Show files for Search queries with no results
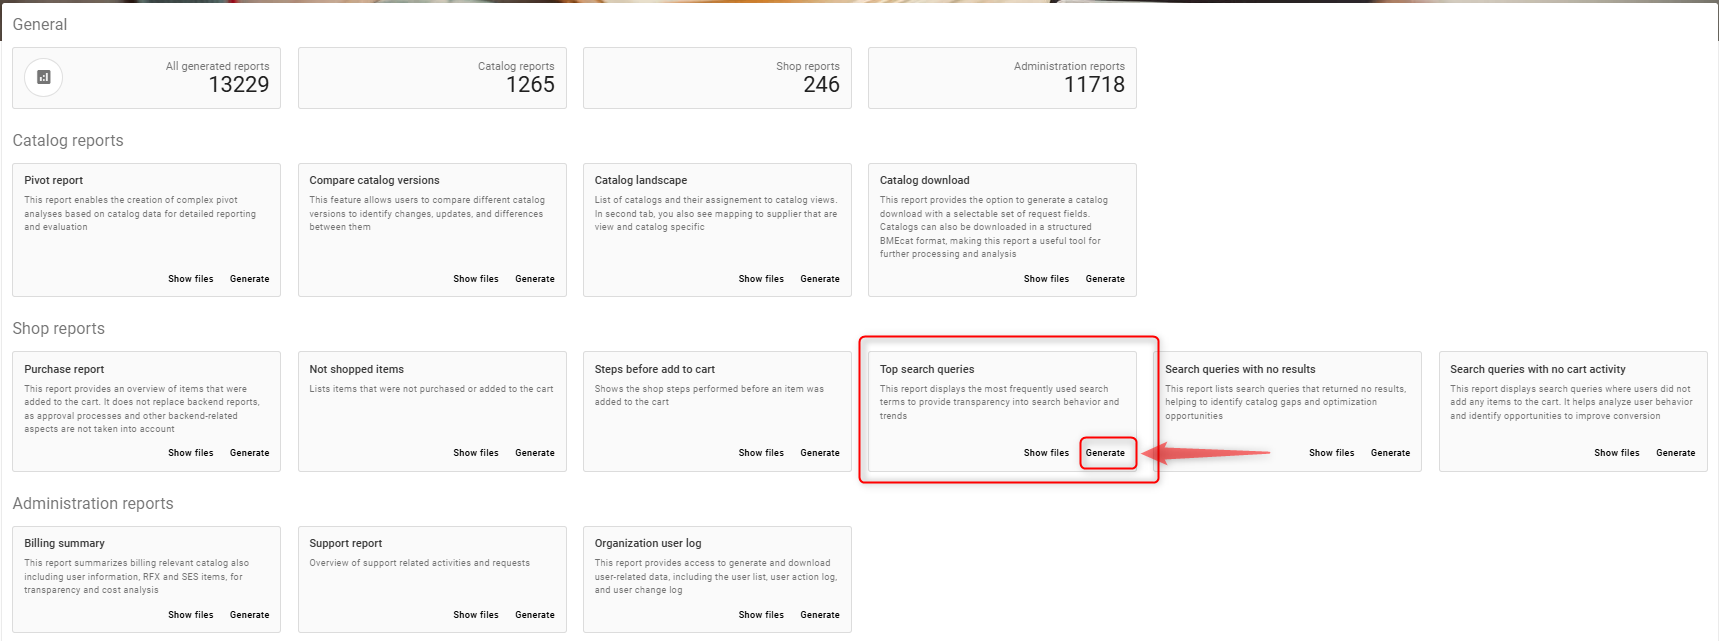This screenshot has width=1719, height=641. pyautogui.click(x=1331, y=453)
